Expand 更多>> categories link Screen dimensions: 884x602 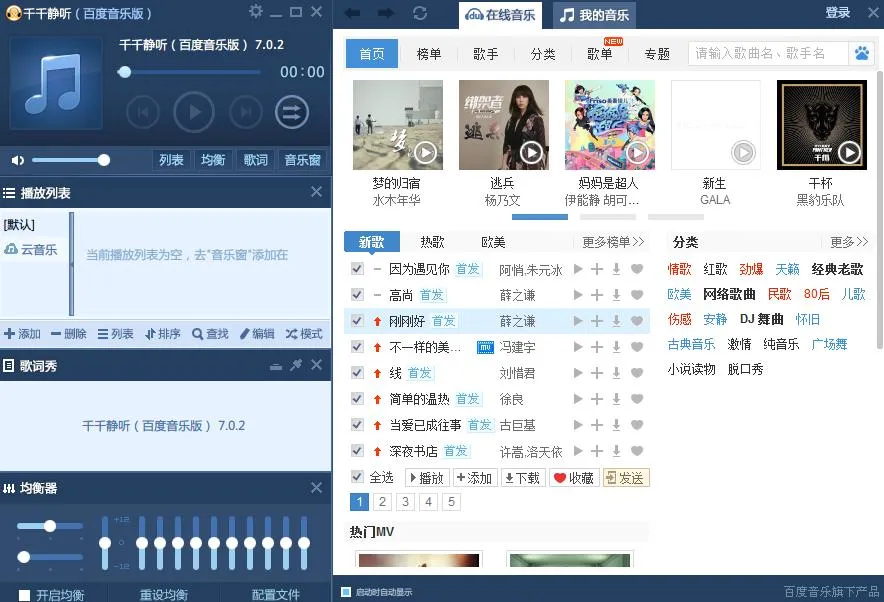(849, 242)
